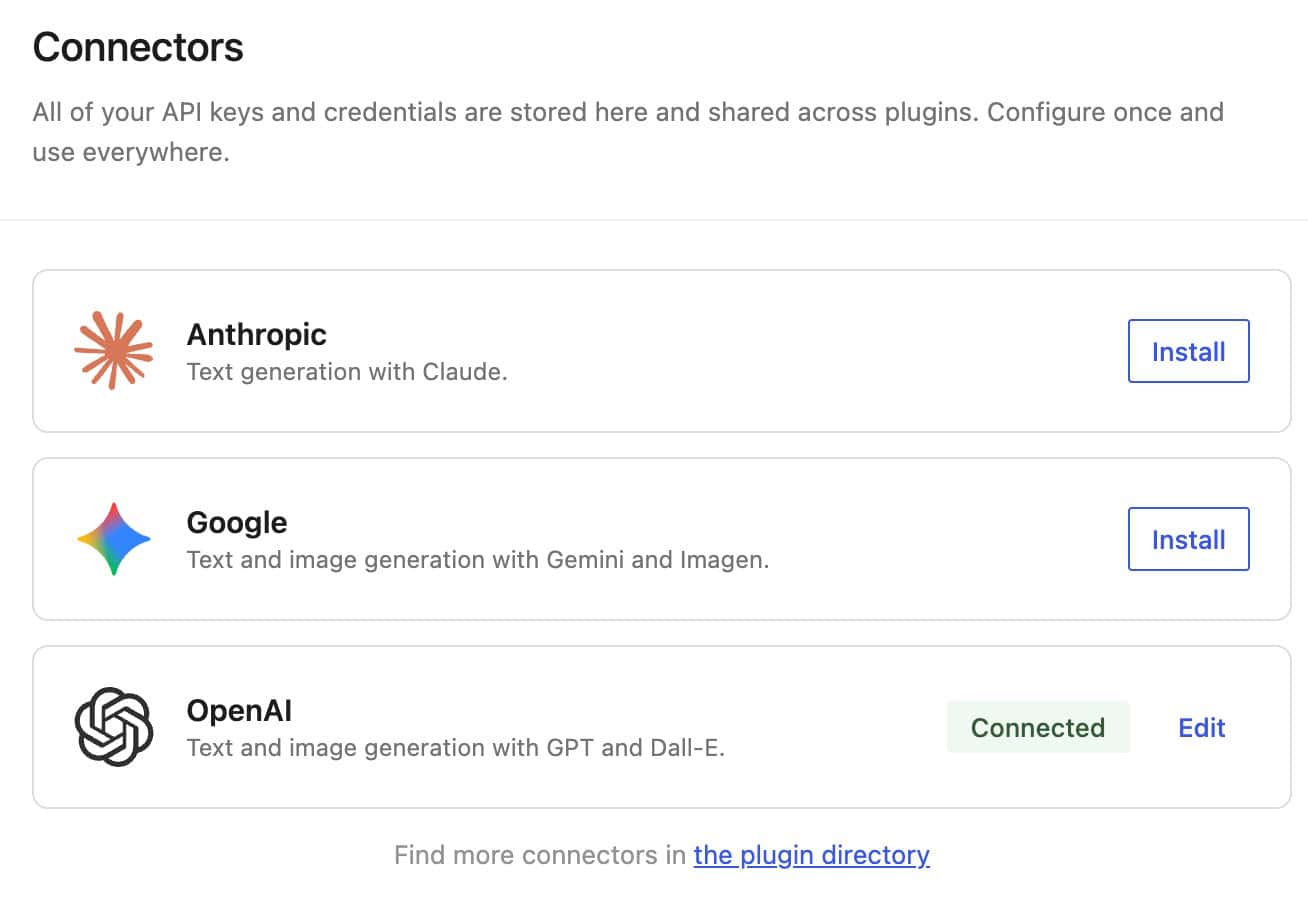Click the Gemini and Imagen description text

tap(477, 560)
